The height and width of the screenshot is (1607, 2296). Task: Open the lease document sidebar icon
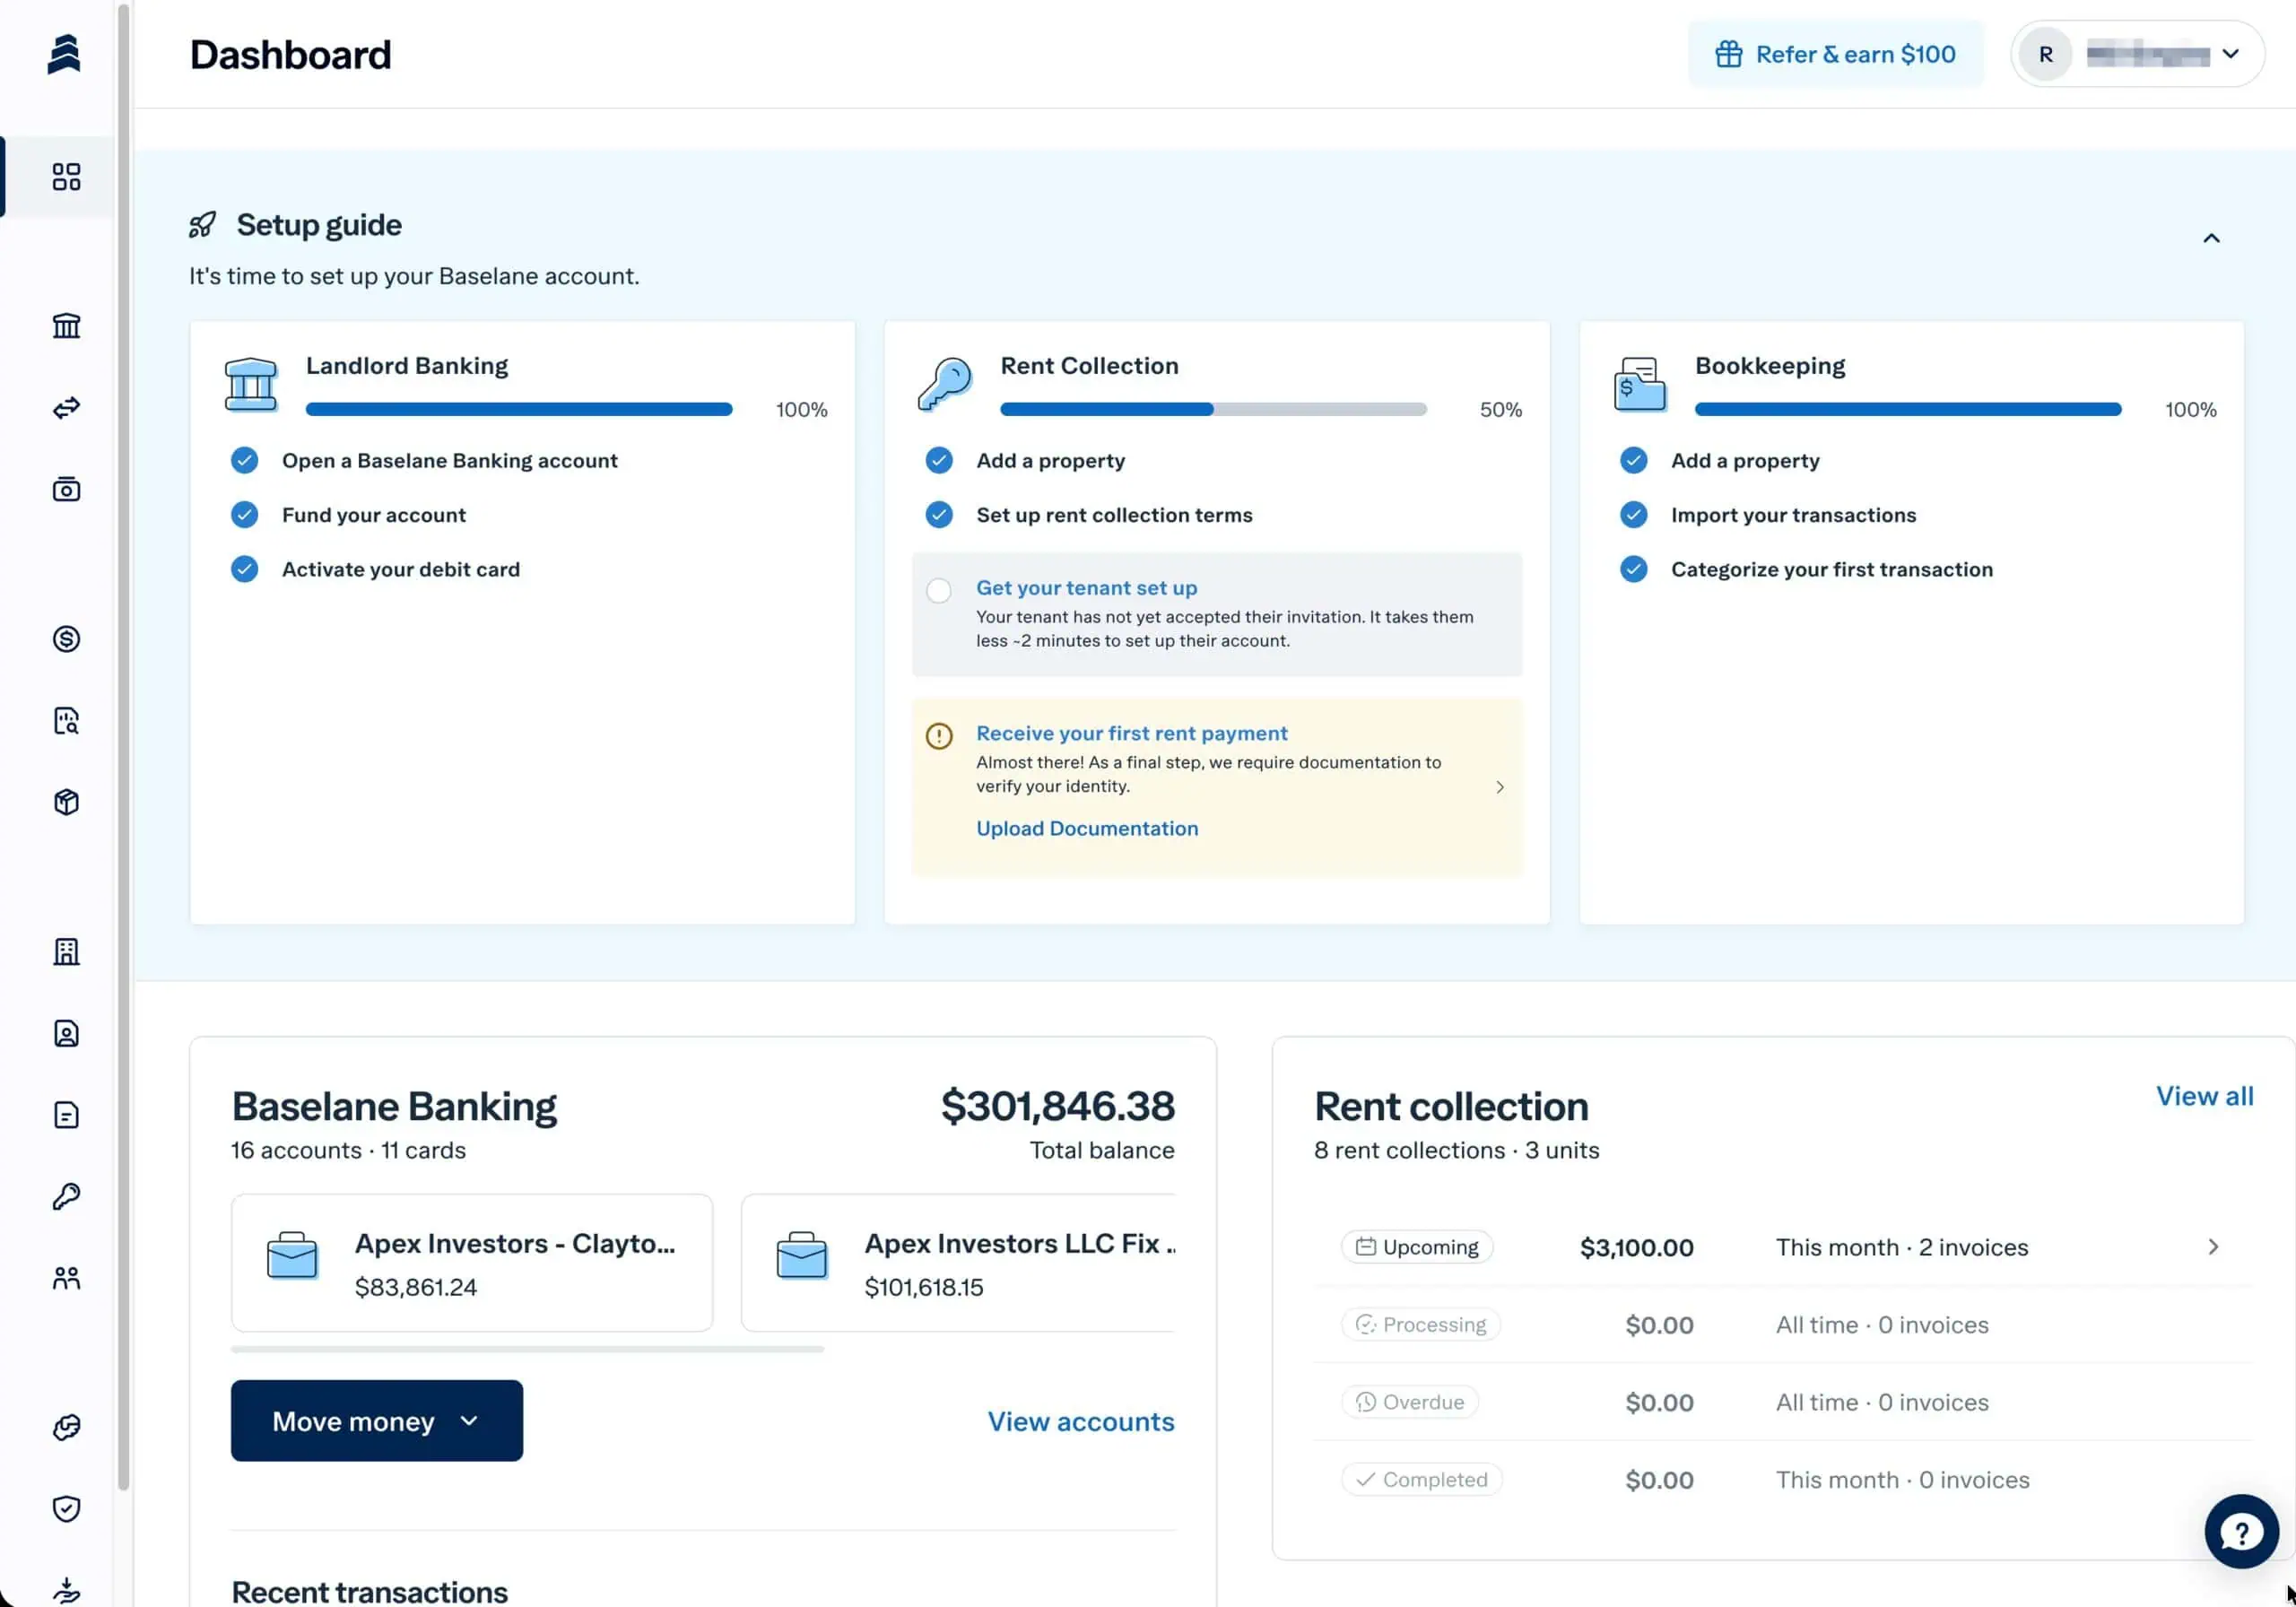[66, 1115]
